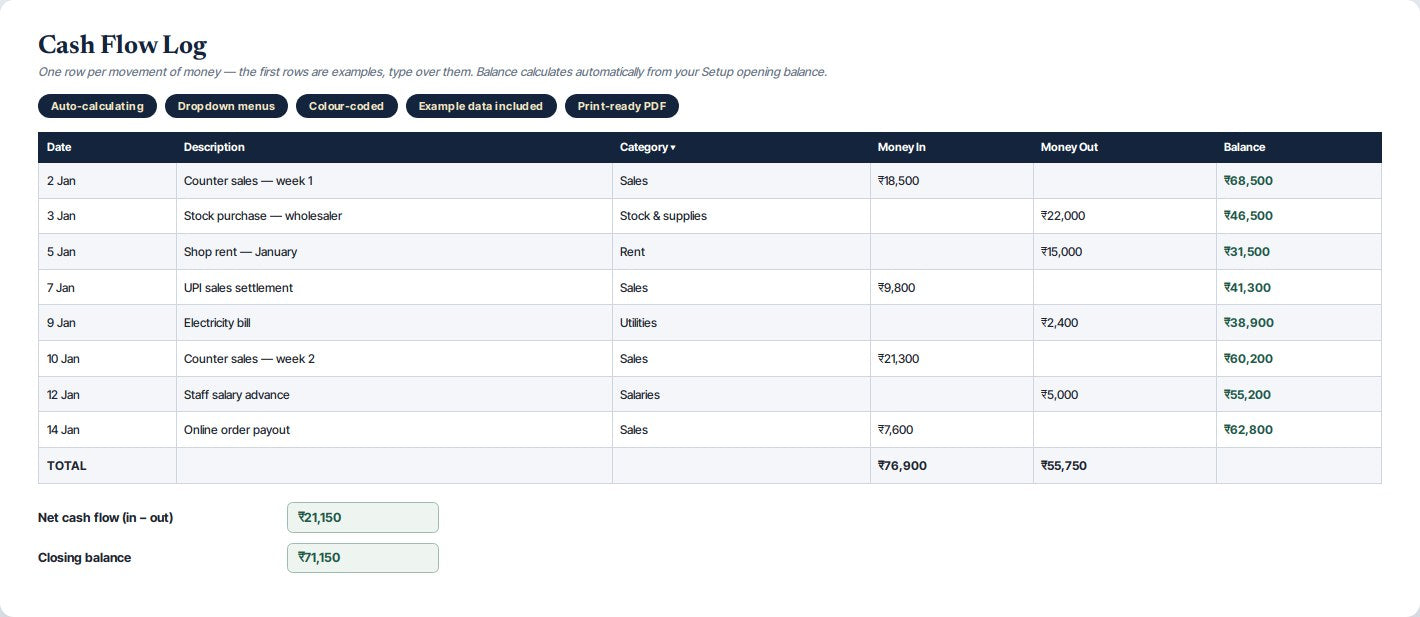
Task: Click the ₹60,200 balance value
Action: (x=1248, y=359)
